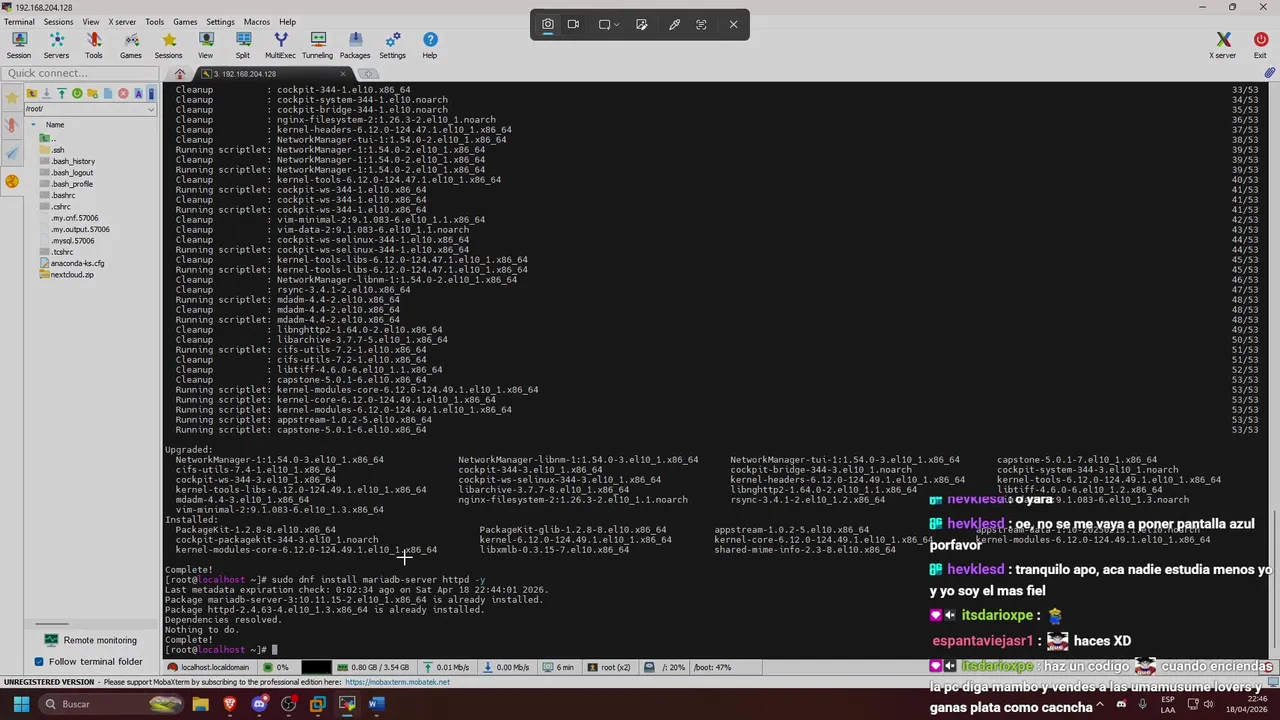Image resolution: width=1280 pixels, height=720 pixels.
Task: Delete selected file with red X icon
Action: click(x=123, y=93)
